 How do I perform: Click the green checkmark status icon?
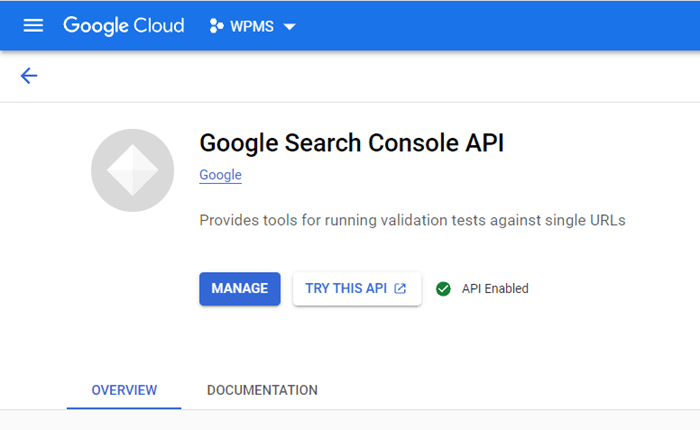[x=443, y=289]
